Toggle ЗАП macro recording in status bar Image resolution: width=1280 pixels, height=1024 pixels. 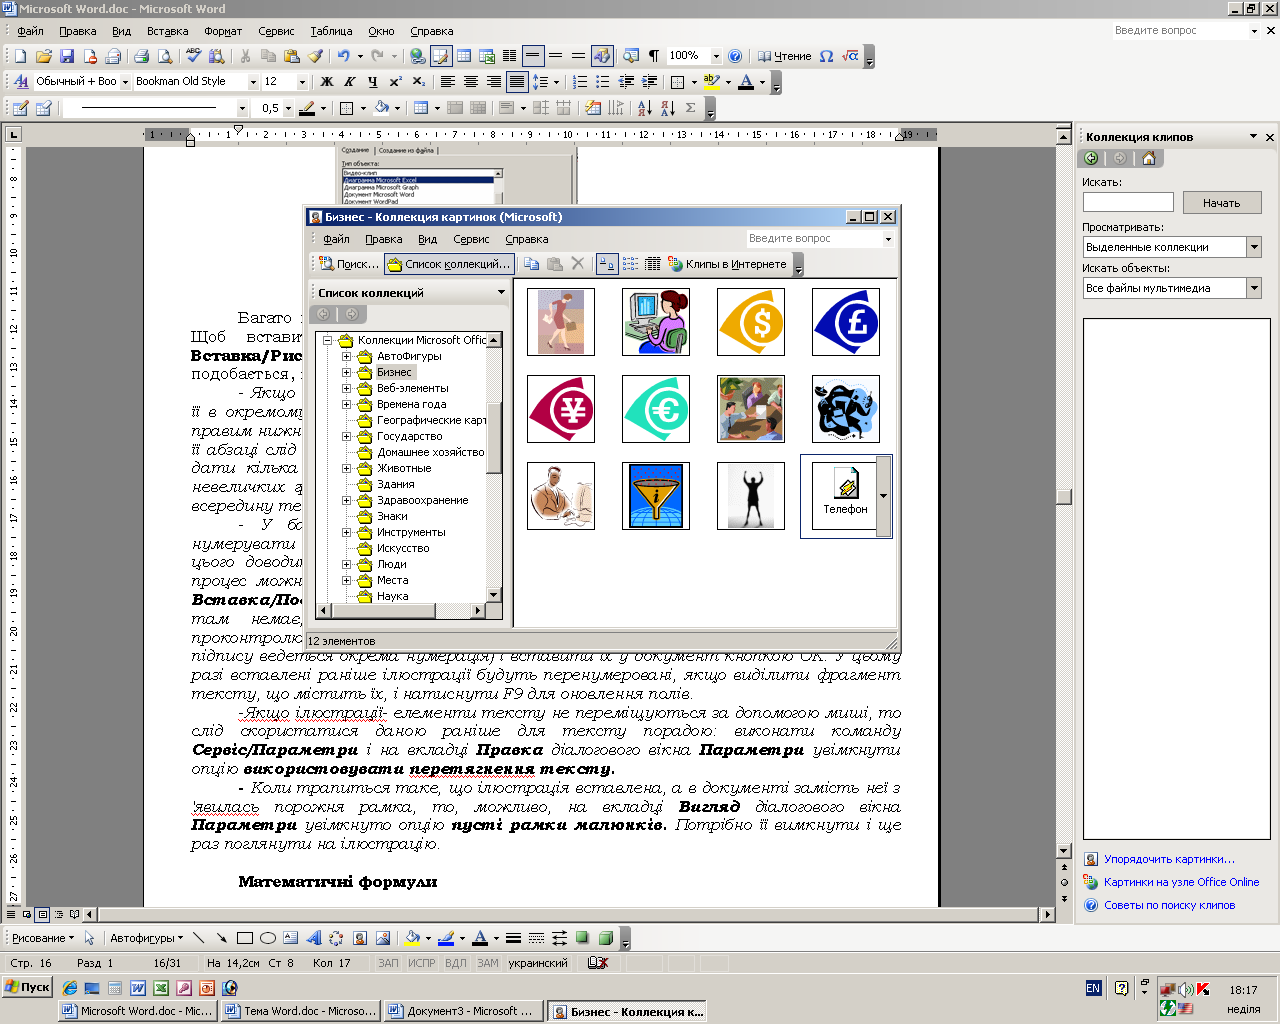[x=388, y=963]
